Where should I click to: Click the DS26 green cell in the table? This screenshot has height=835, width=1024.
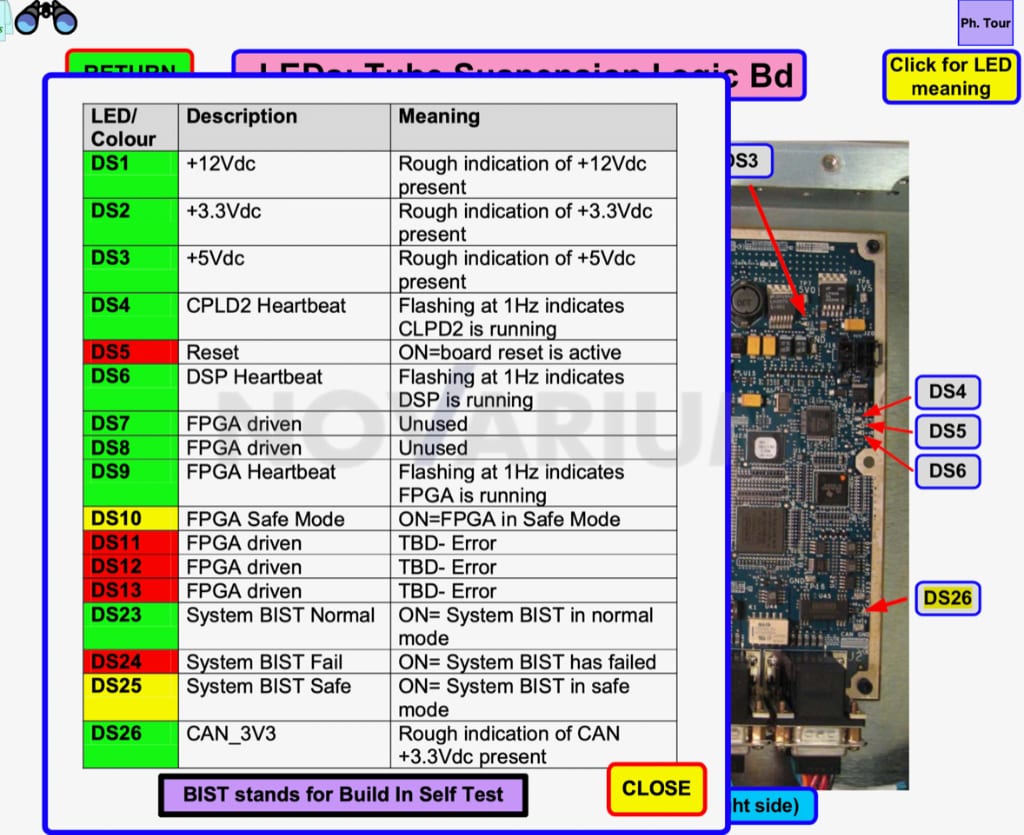click(x=131, y=745)
